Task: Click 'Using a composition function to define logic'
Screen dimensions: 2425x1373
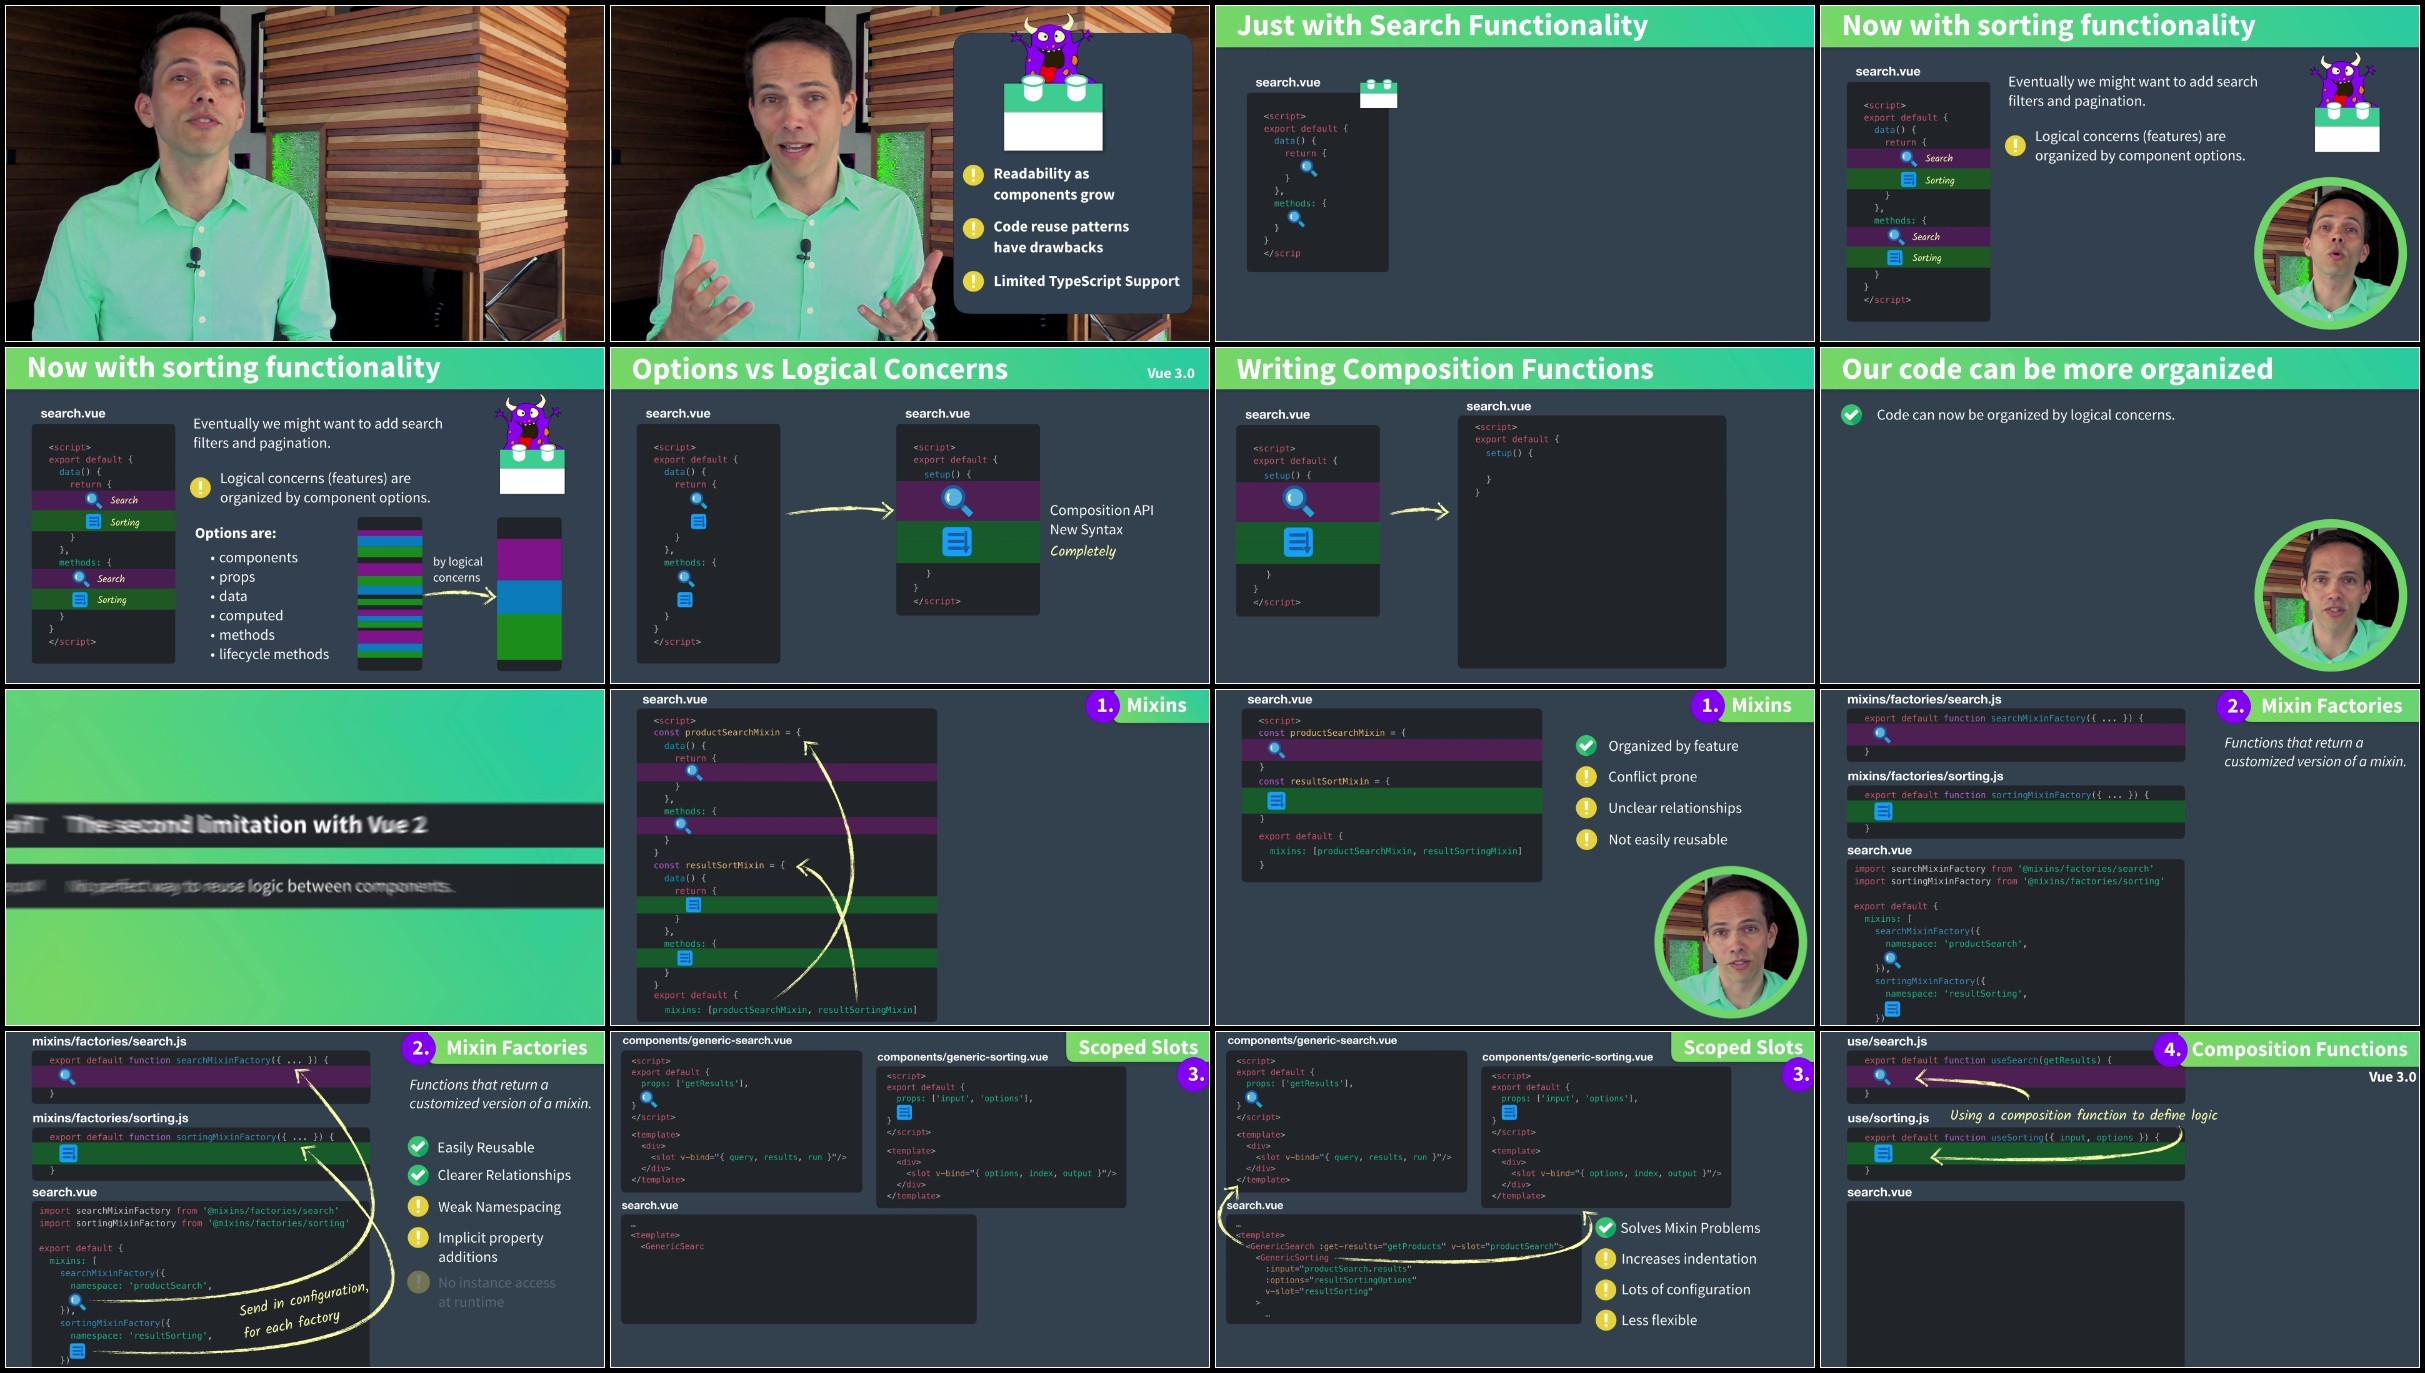Action: 2083,1115
